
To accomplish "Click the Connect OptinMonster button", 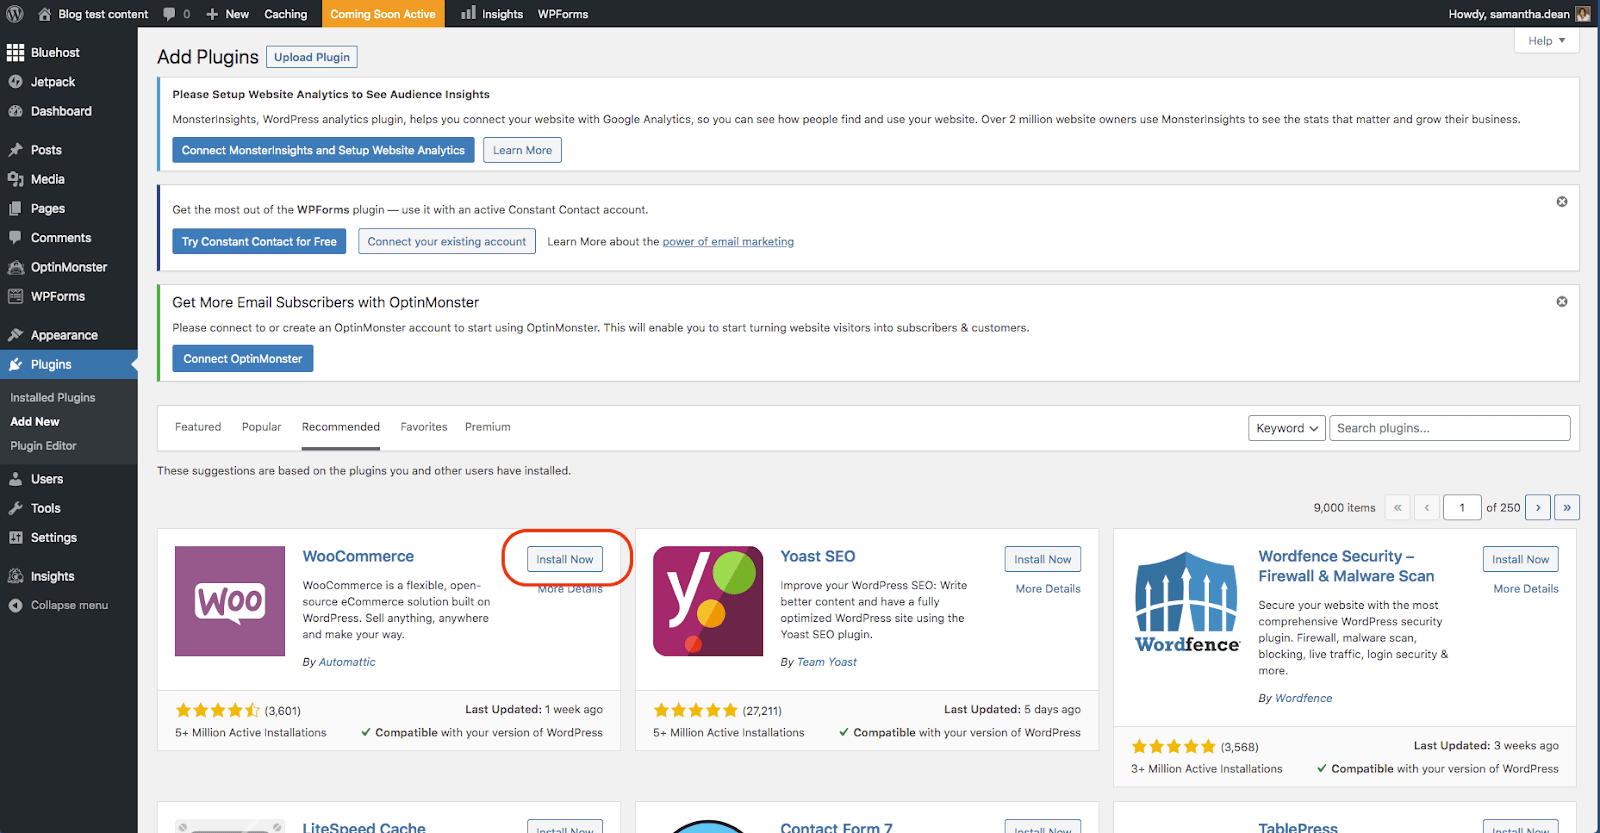I will tap(243, 358).
